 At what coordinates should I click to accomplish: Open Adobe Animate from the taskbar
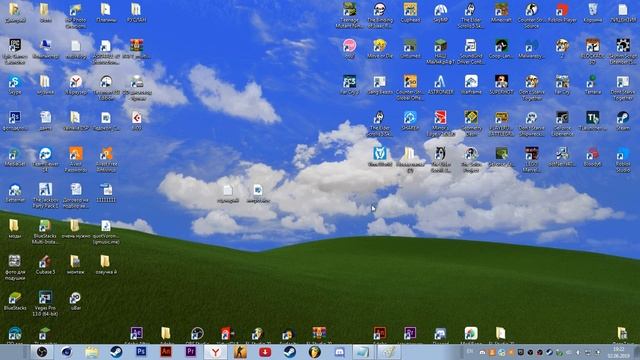(166, 352)
